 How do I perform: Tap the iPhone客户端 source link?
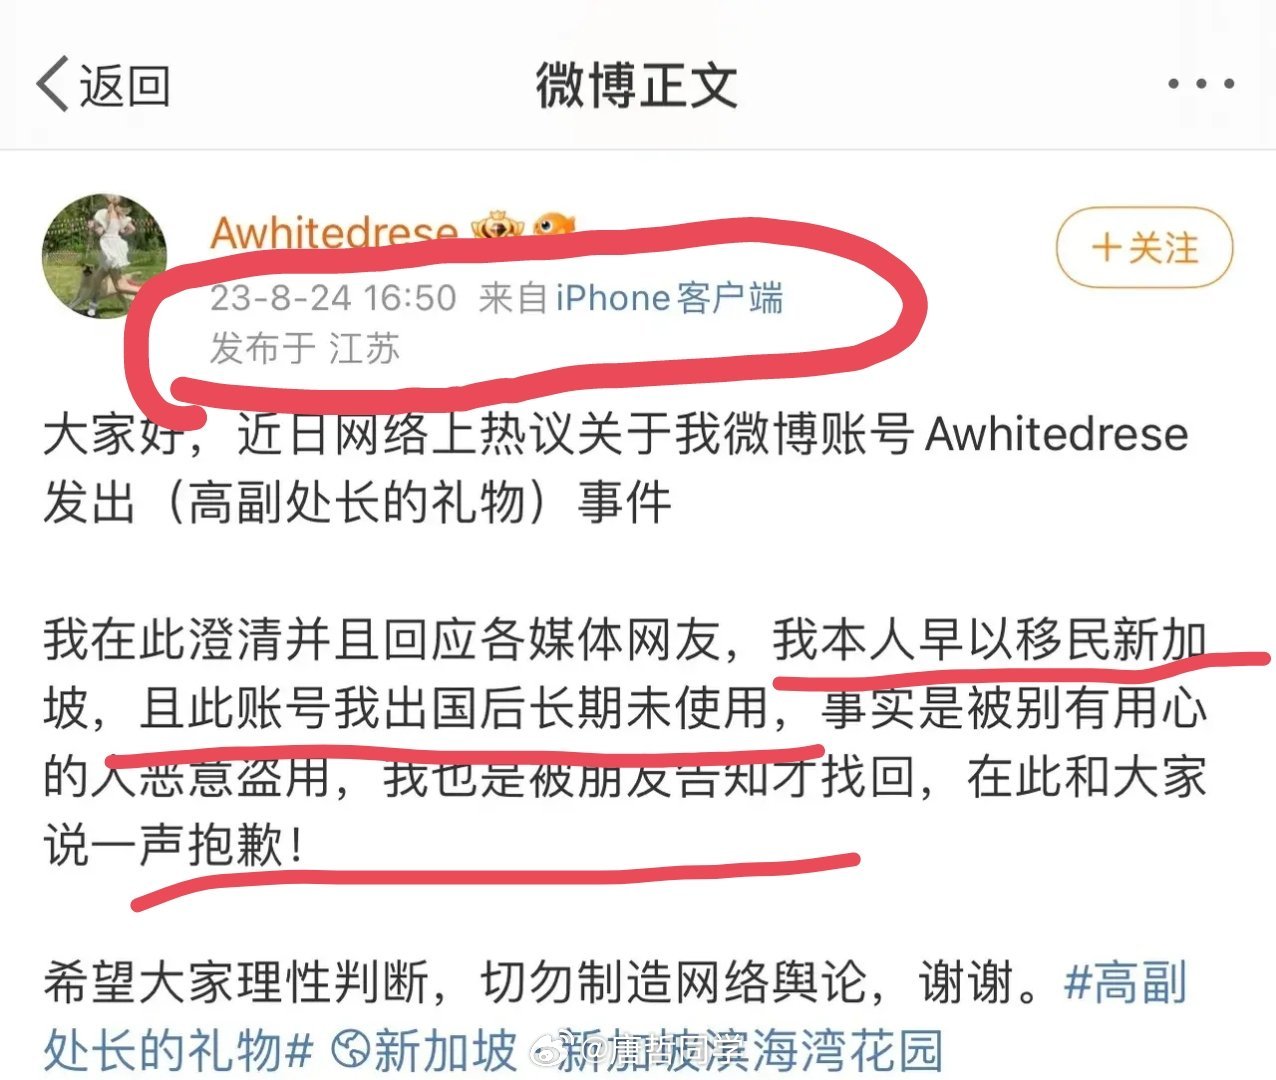[x=669, y=298]
